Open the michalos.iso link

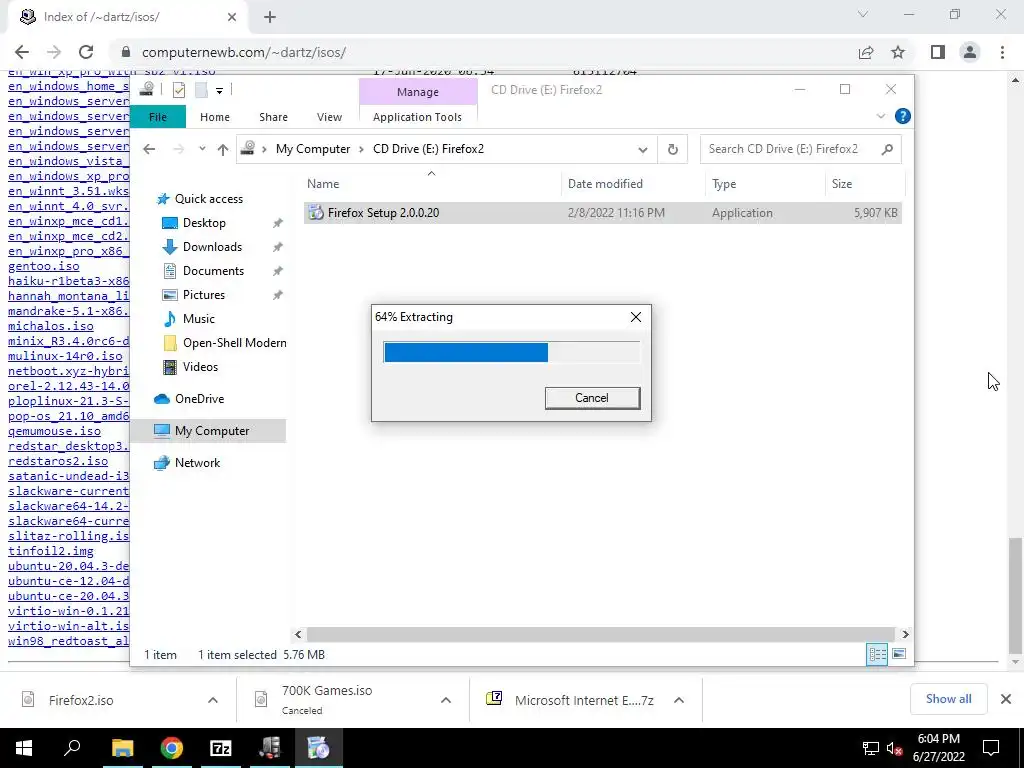tap(51, 326)
